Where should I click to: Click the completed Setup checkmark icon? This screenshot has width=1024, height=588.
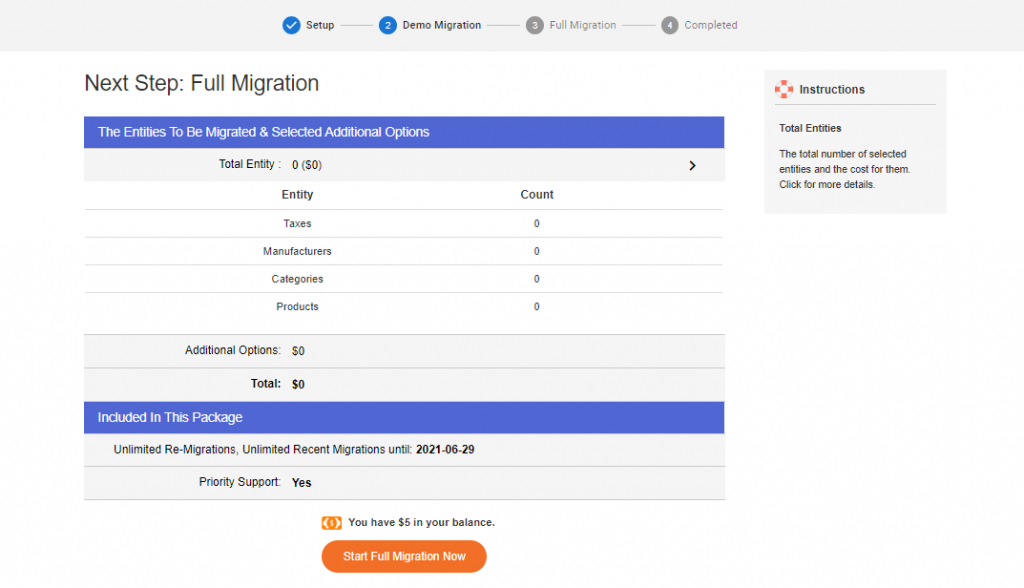291,25
